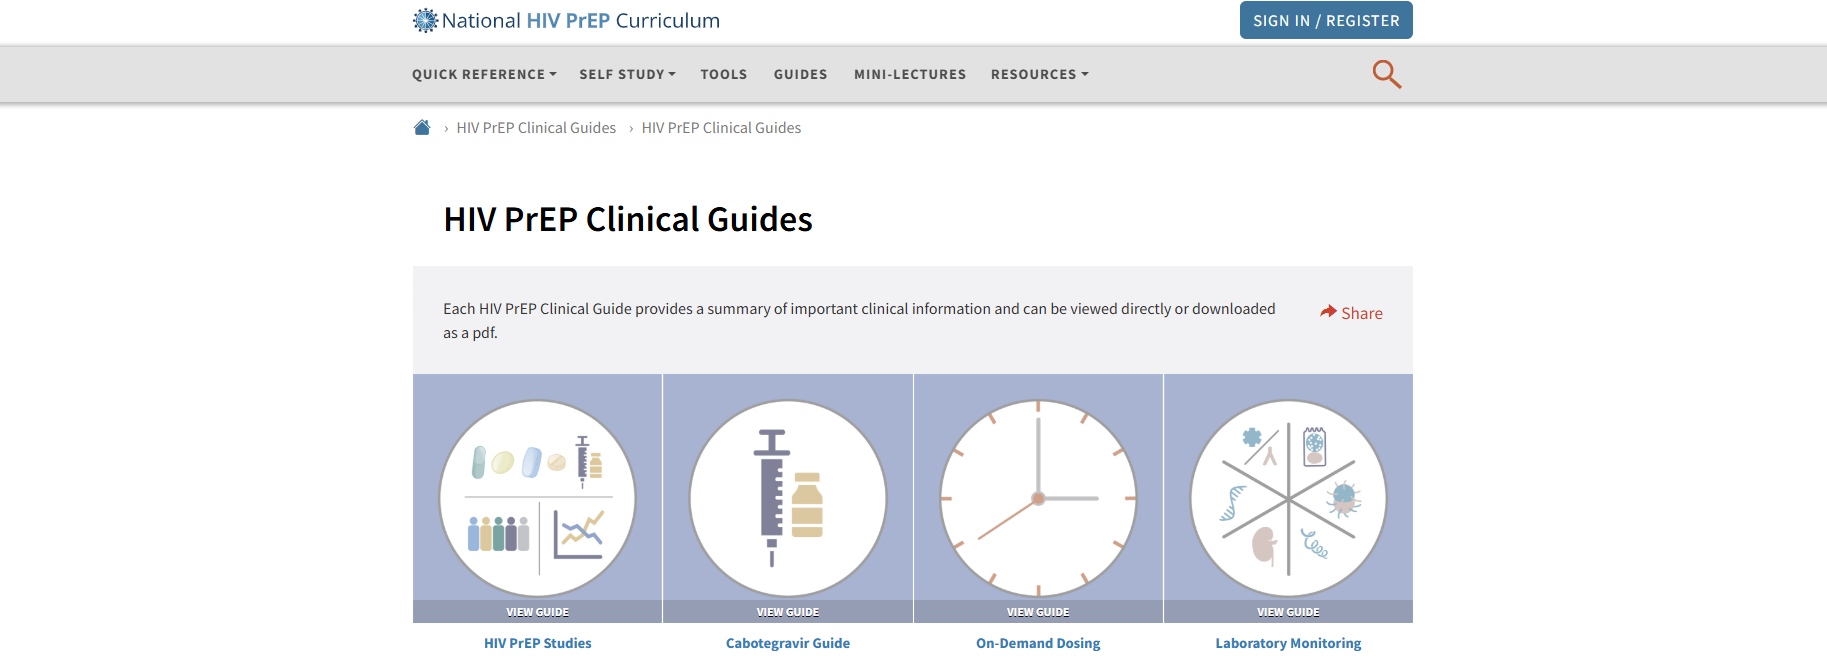Expand the Resources menu
1827x658 pixels.
tap(1040, 74)
